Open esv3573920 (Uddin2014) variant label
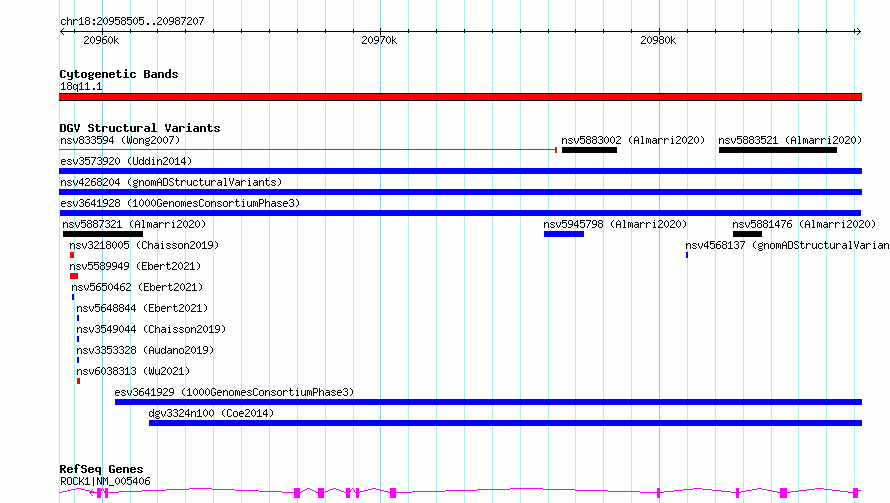Image resolution: width=890 pixels, height=503 pixels. pos(126,161)
